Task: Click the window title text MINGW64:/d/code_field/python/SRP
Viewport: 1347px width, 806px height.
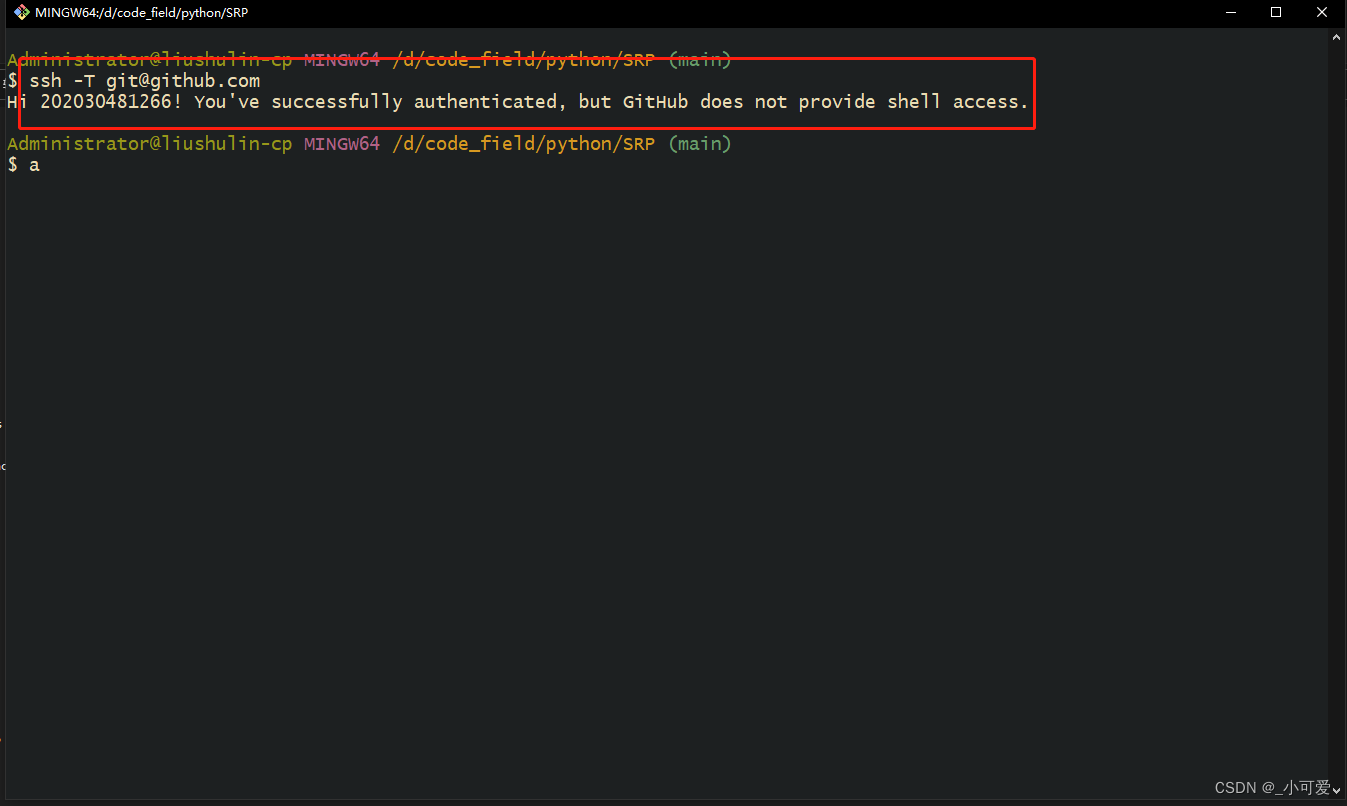Action: tap(143, 13)
